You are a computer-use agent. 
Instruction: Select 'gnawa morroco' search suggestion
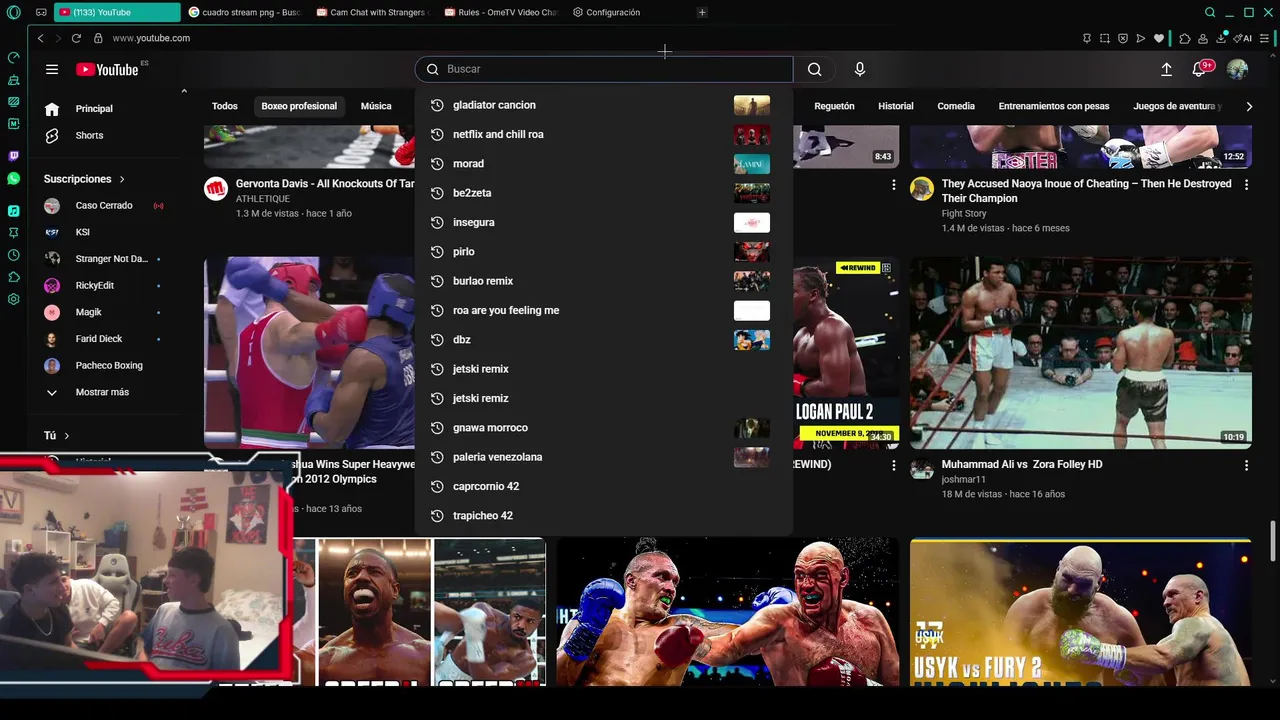(603, 428)
